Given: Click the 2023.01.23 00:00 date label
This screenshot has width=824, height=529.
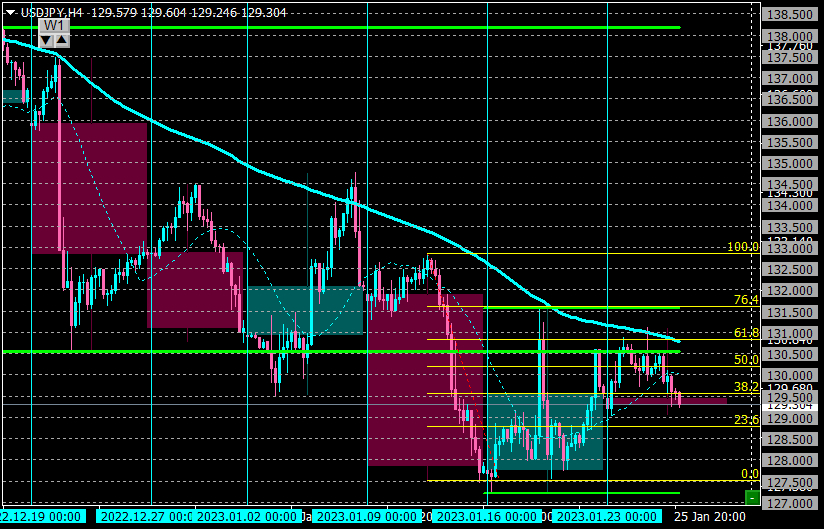Looking at the screenshot, I should tap(607, 516).
